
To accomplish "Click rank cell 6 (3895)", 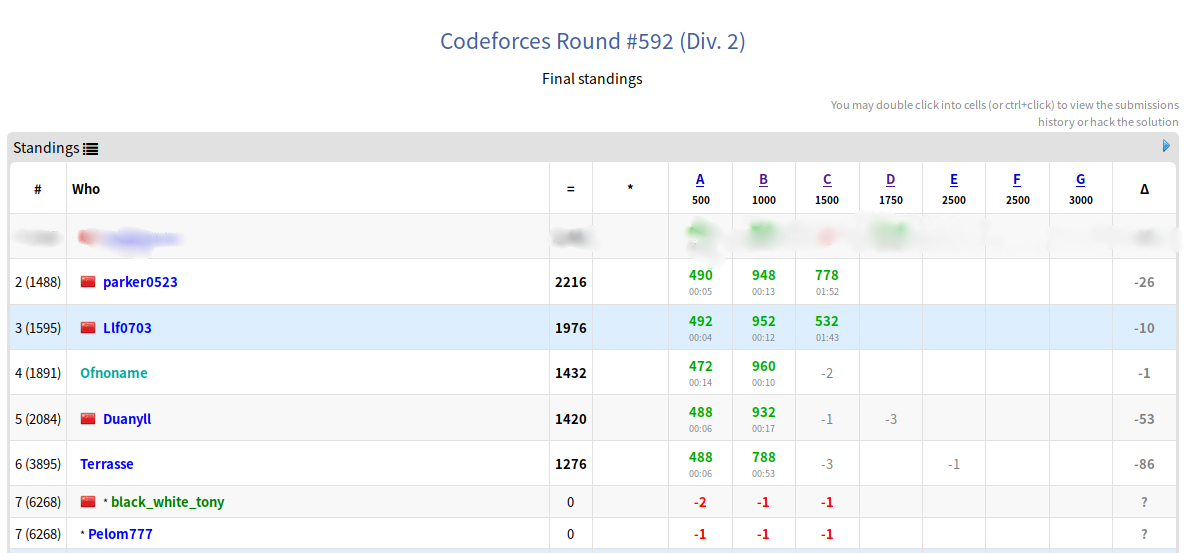I will (38, 464).
